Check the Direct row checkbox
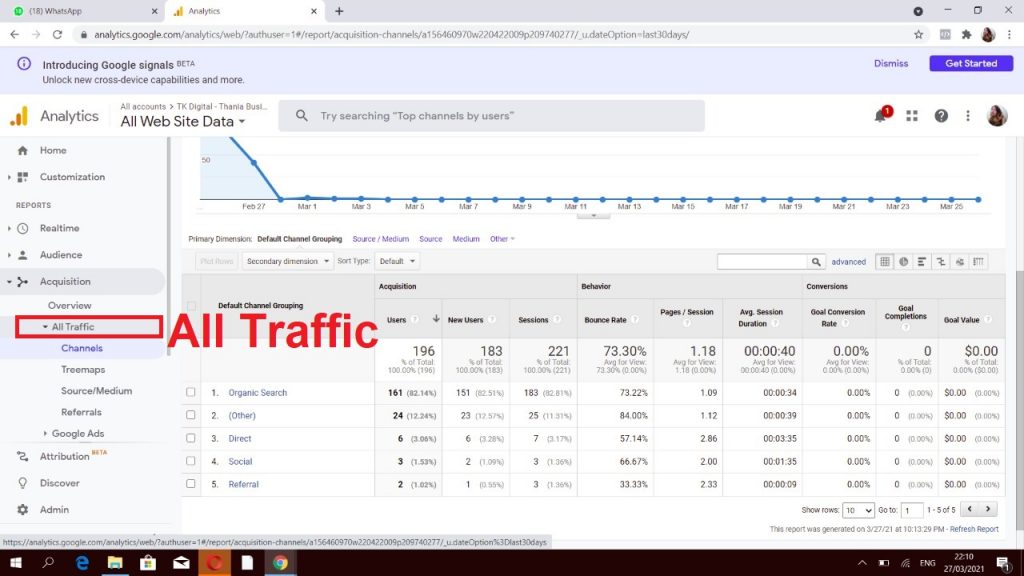1024x576 pixels. coord(191,439)
